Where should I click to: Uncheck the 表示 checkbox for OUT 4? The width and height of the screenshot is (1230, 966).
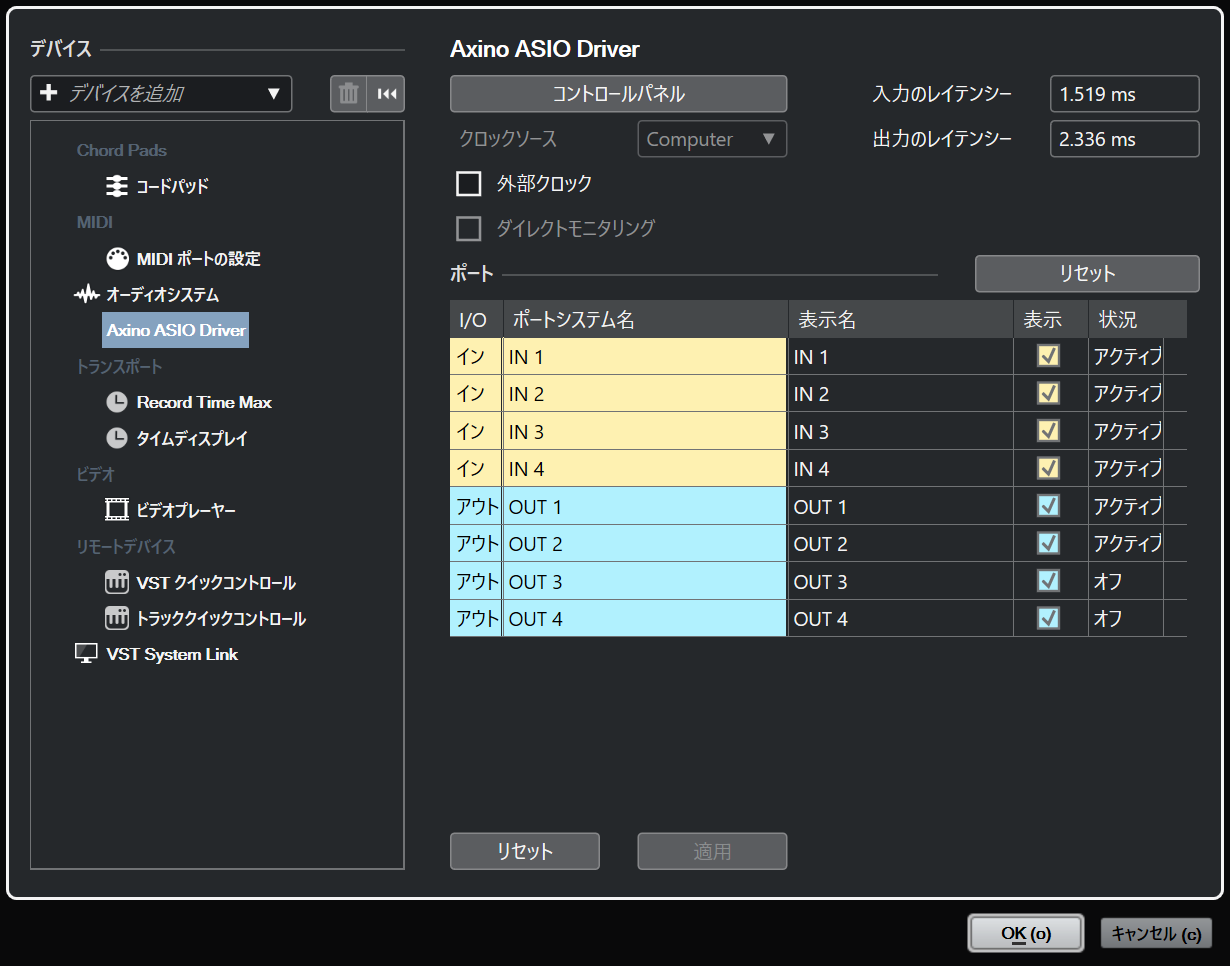click(x=1048, y=618)
